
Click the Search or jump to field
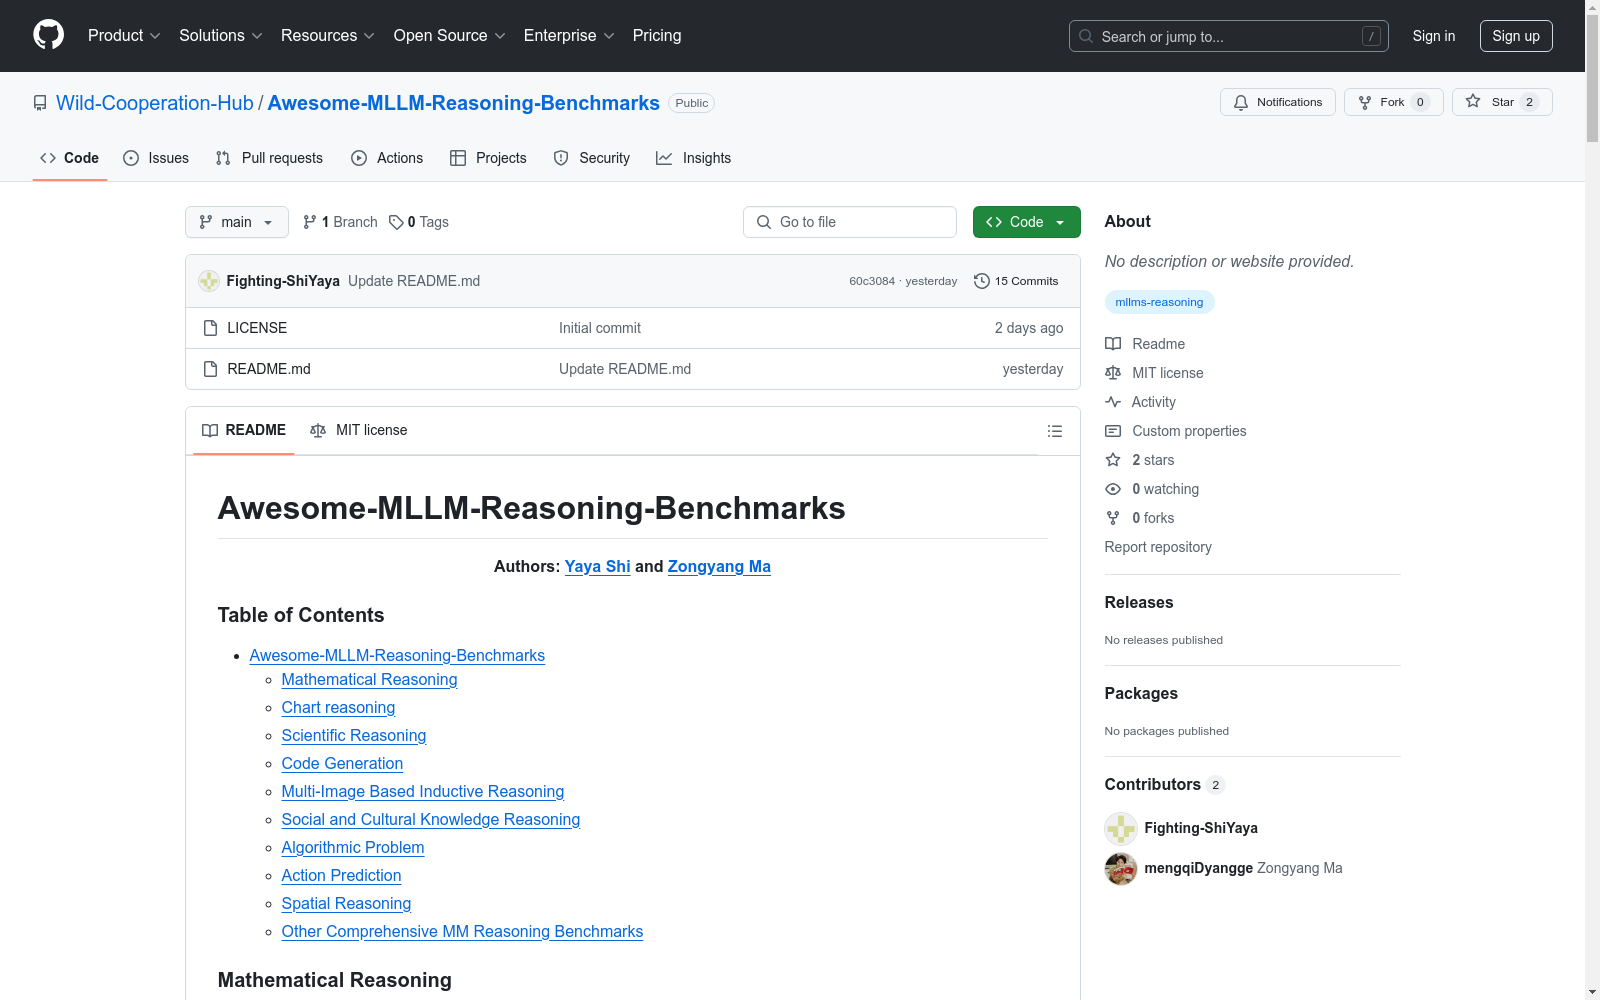coord(1229,36)
